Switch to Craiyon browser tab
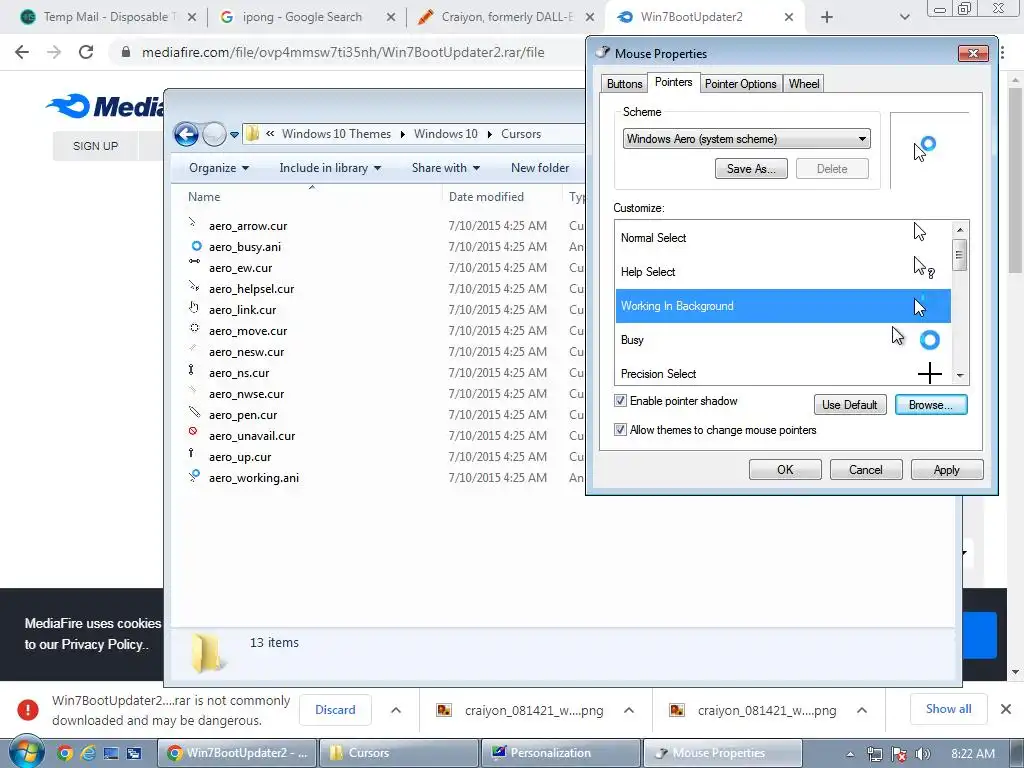The width and height of the screenshot is (1024, 768). pyautogui.click(x=506, y=17)
